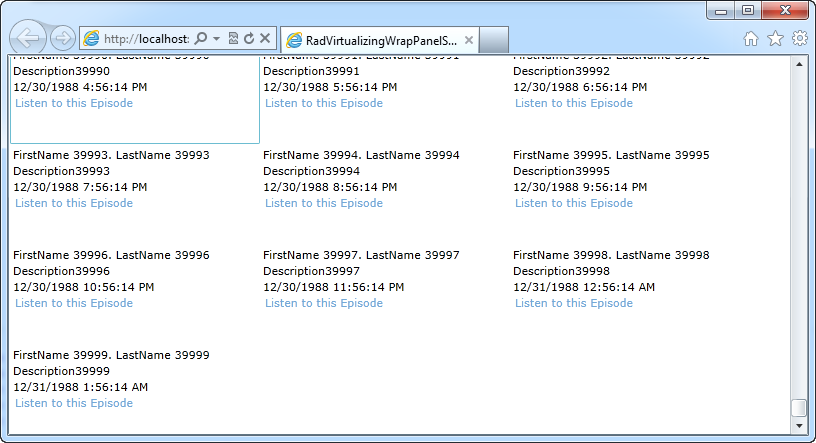Viewport: 816px width, 443px height.
Task: Click the browser Back arrow button
Action: point(28,38)
